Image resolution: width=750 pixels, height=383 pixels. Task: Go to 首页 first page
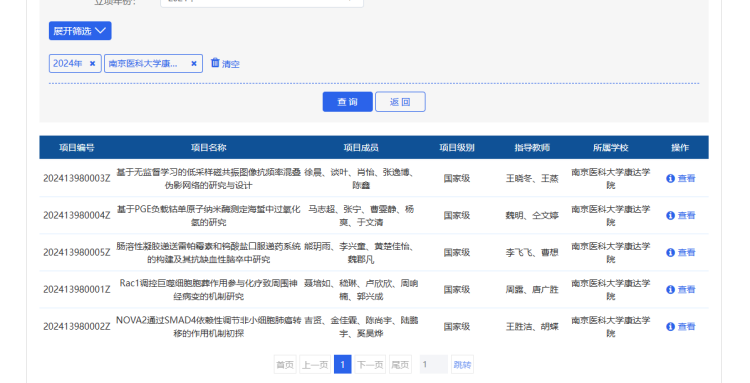click(x=285, y=365)
